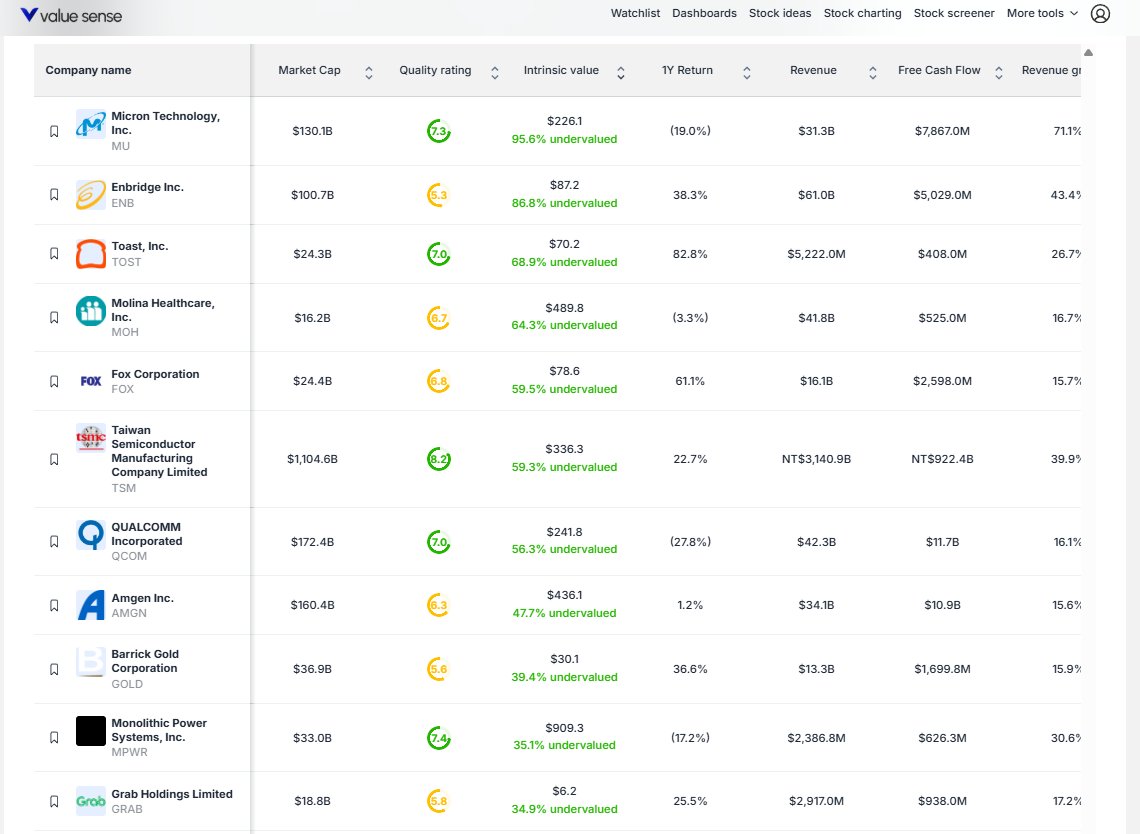
Task: Toggle bookmark for Fox Corporation
Action: 54,381
